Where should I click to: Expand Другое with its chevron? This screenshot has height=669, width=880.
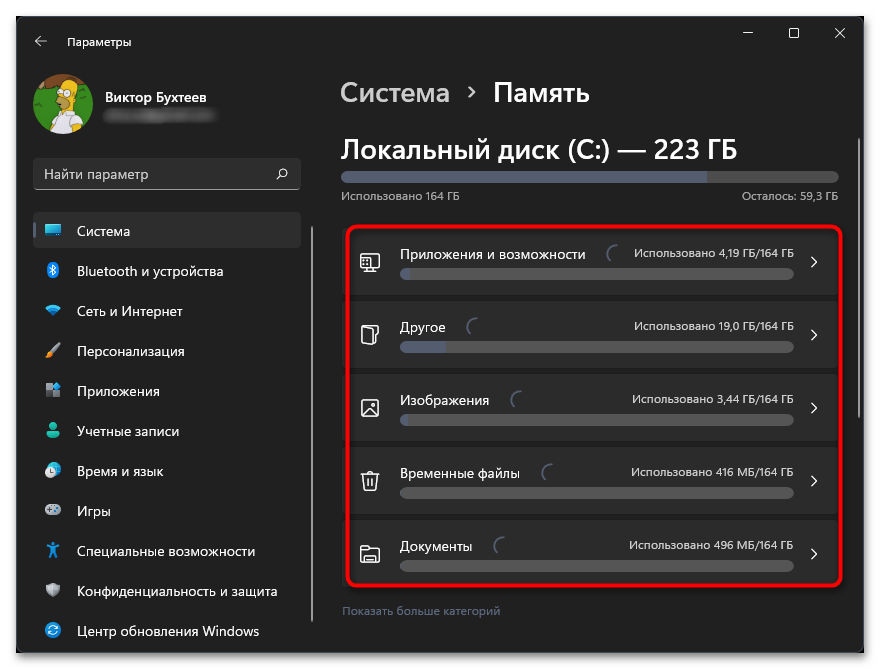tap(814, 335)
